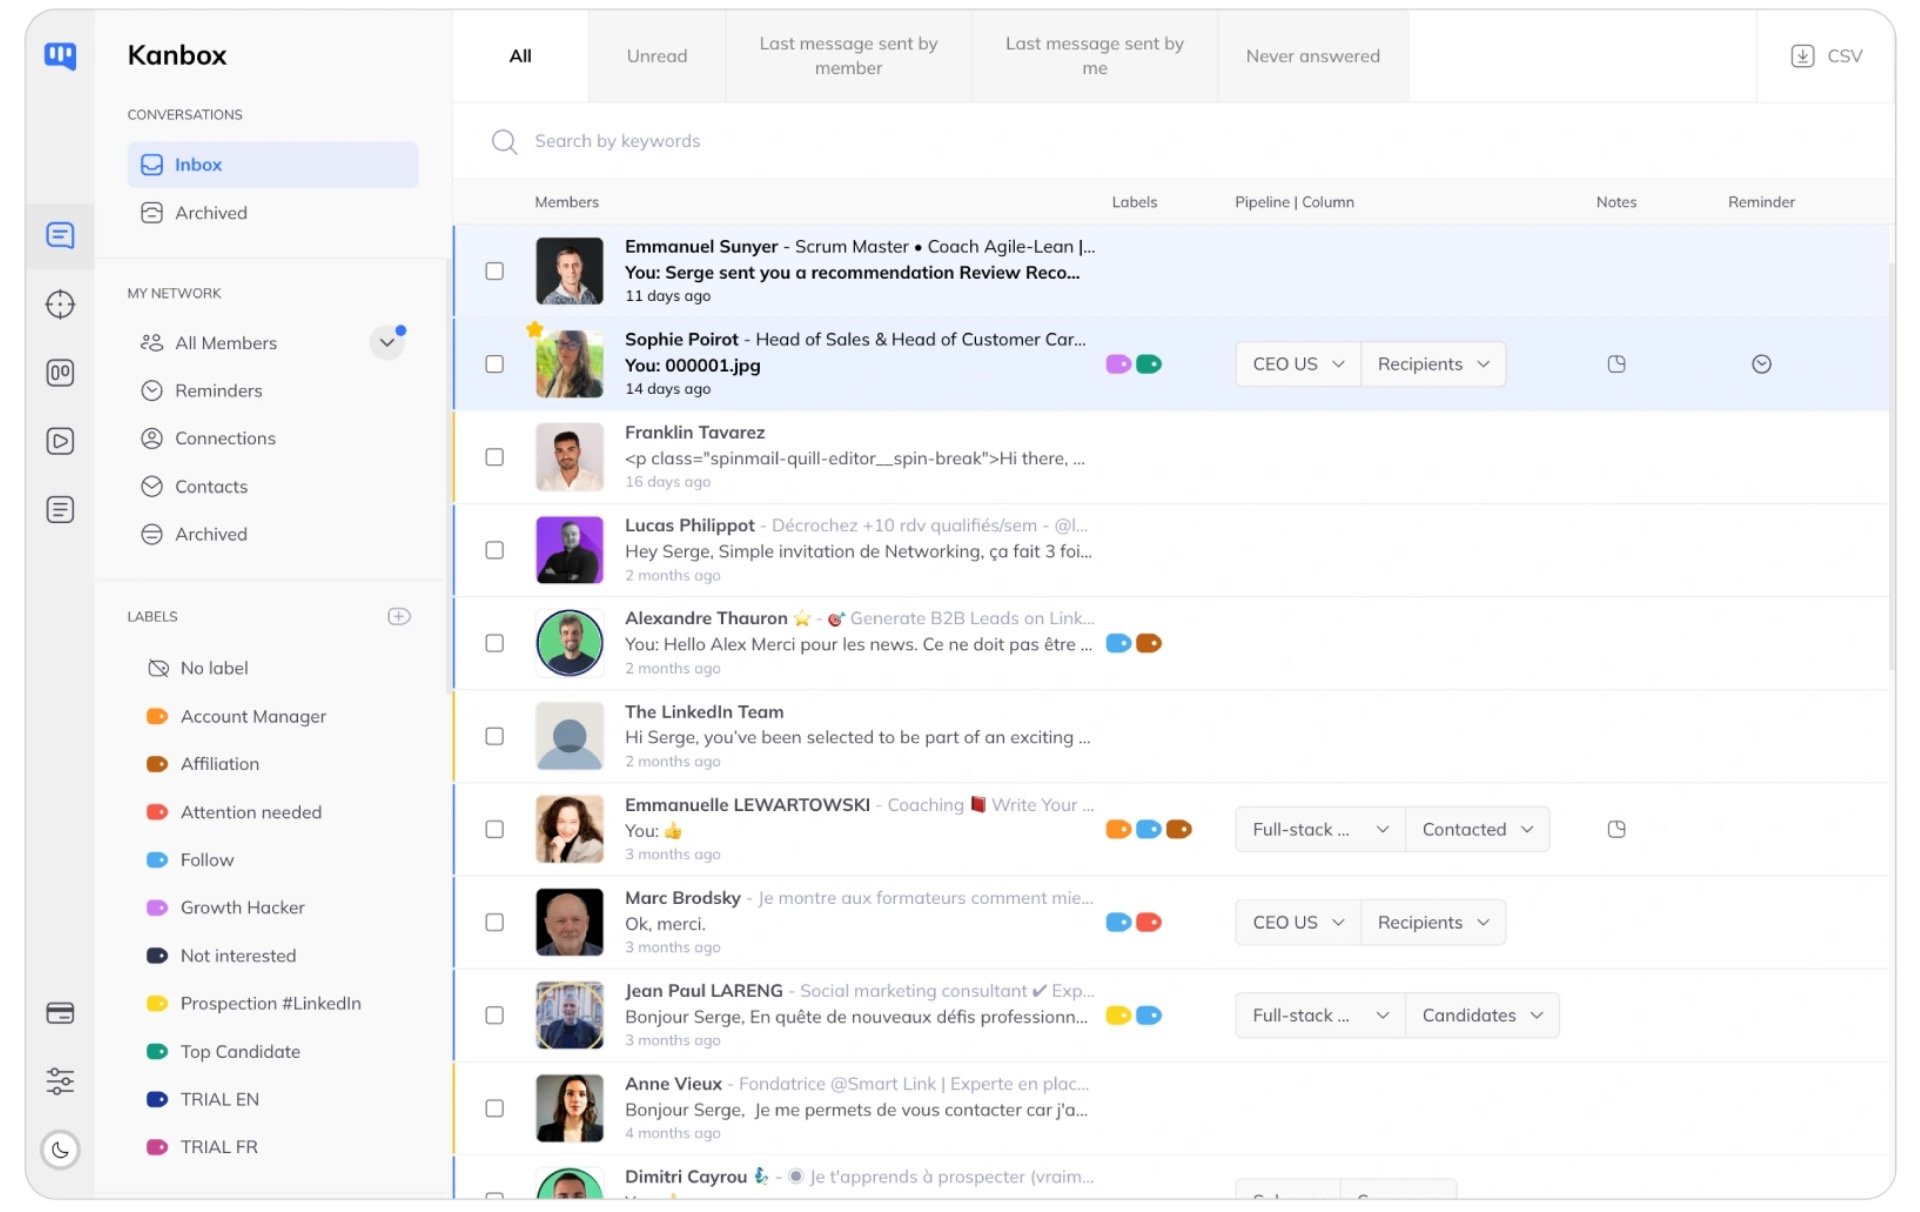Click the reminder clock icon on Sophie Poirot's row
The image size is (1920, 1212).
[x=1761, y=364]
